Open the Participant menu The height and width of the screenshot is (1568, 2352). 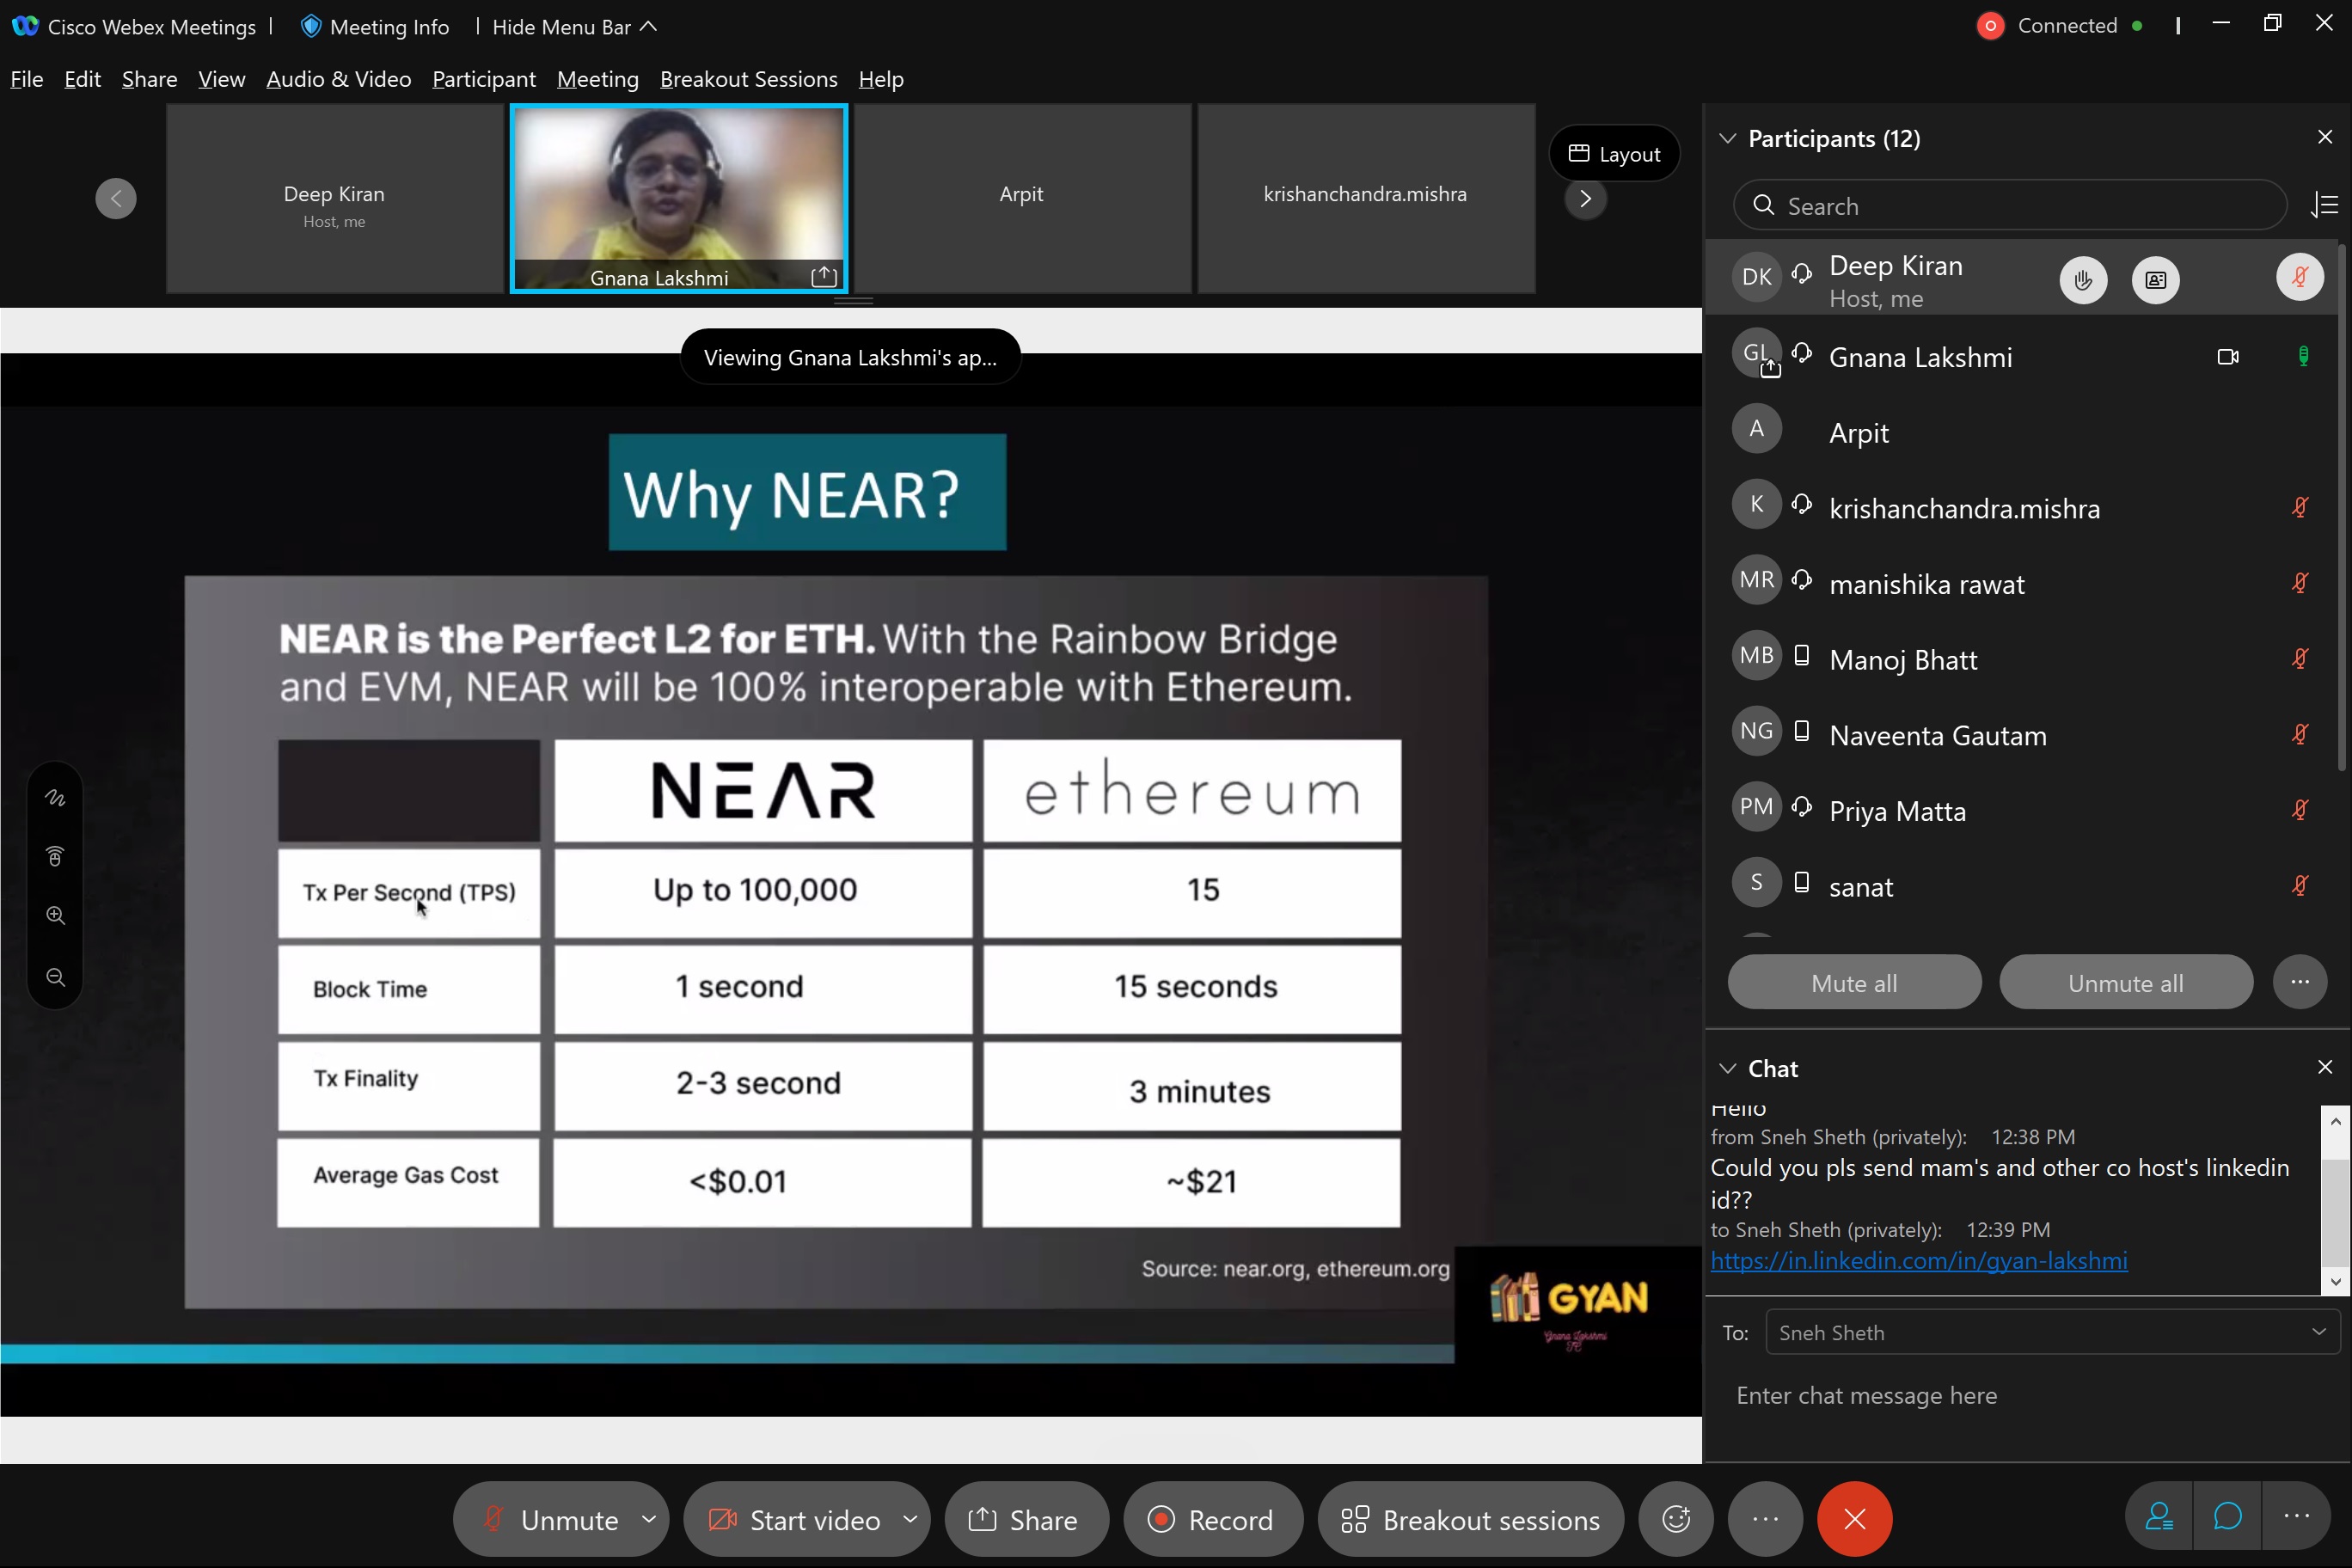483,79
